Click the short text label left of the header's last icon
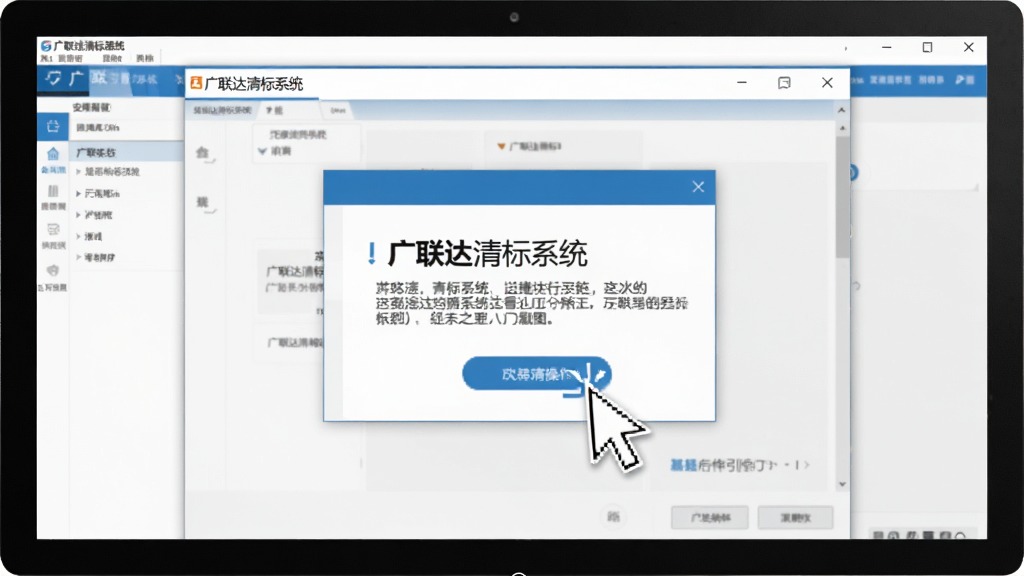 (931, 80)
